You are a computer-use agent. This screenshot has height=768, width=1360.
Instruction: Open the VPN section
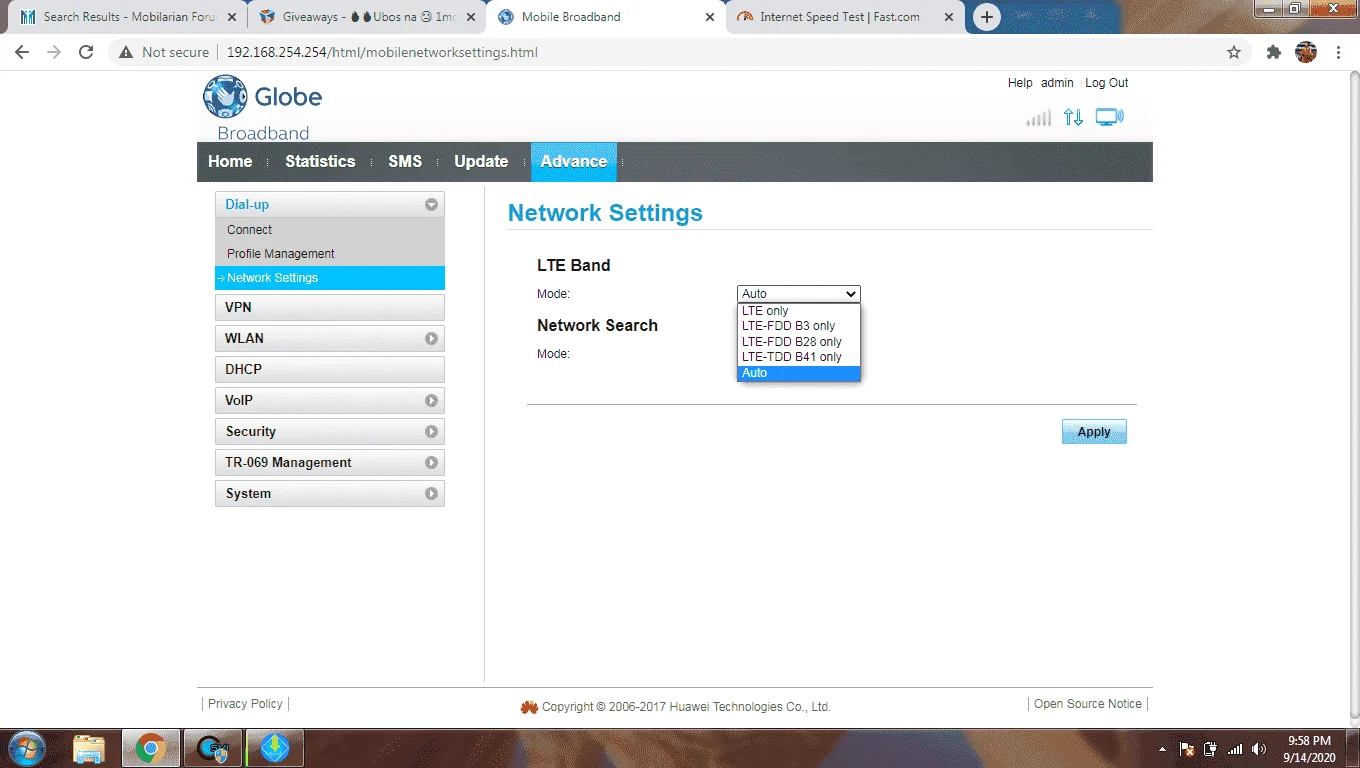(x=329, y=307)
